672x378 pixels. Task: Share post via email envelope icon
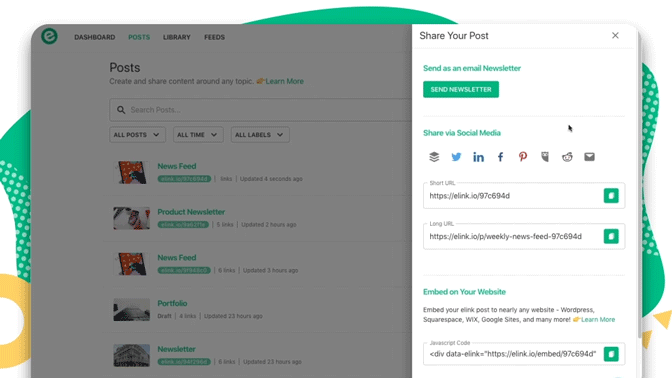pyautogui.click(x=589, y=157)
